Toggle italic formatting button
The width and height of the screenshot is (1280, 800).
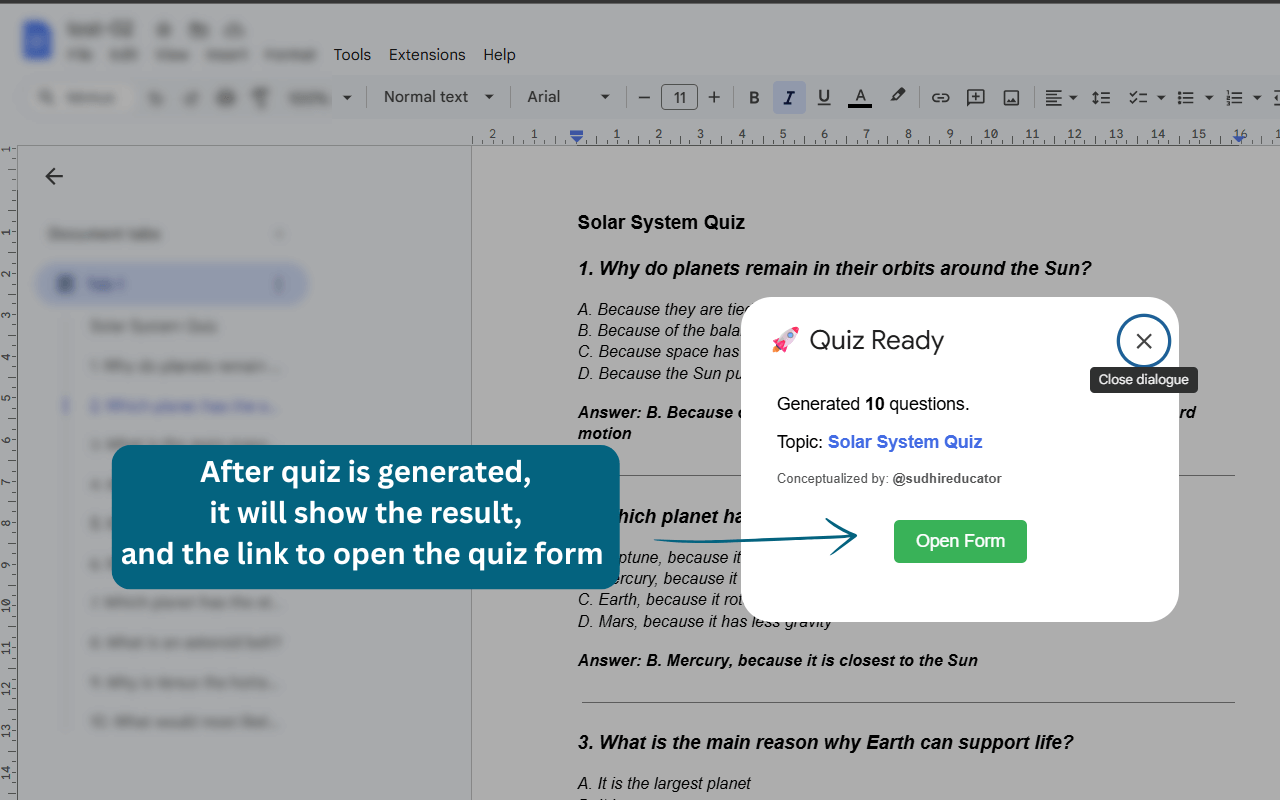(789, 97)
